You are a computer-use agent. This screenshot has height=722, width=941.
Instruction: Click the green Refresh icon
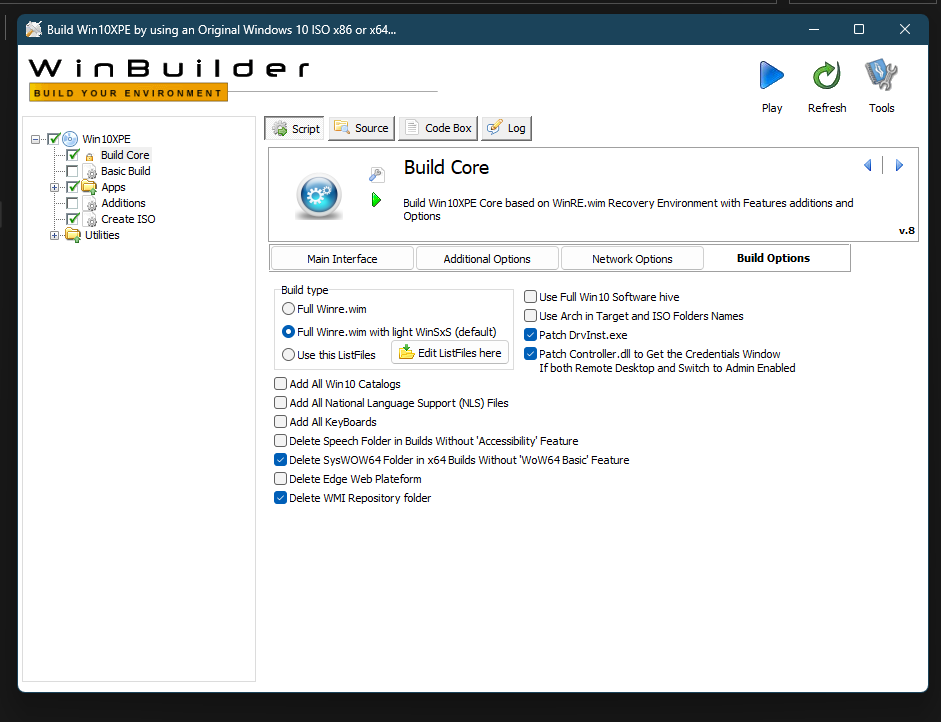(x=826, y=76)
